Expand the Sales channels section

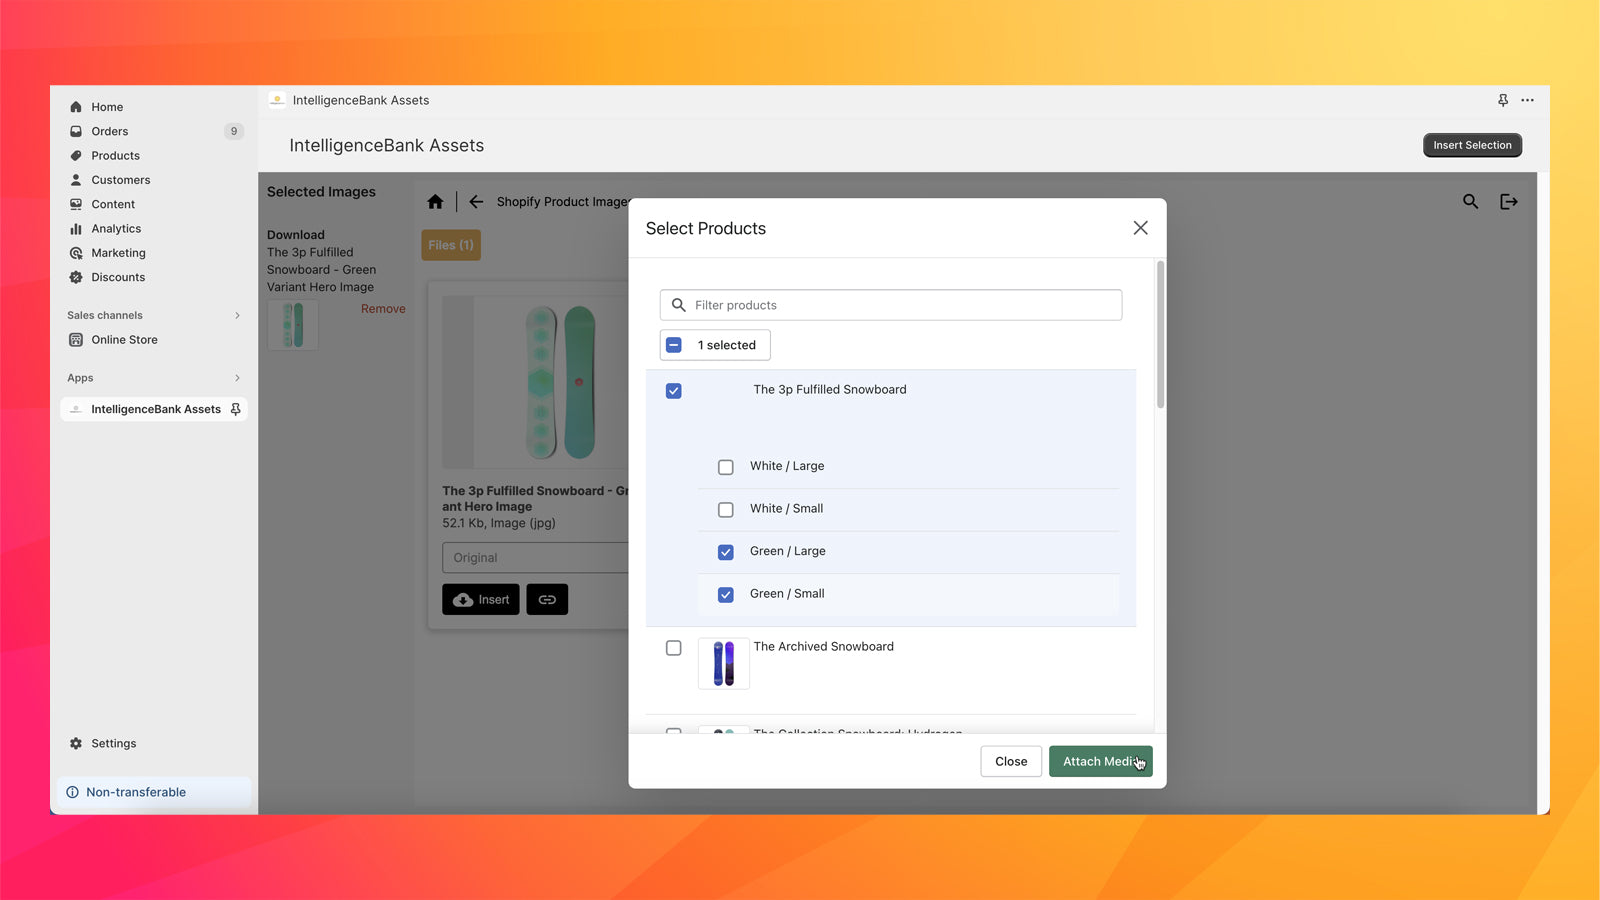click(237, 315)
